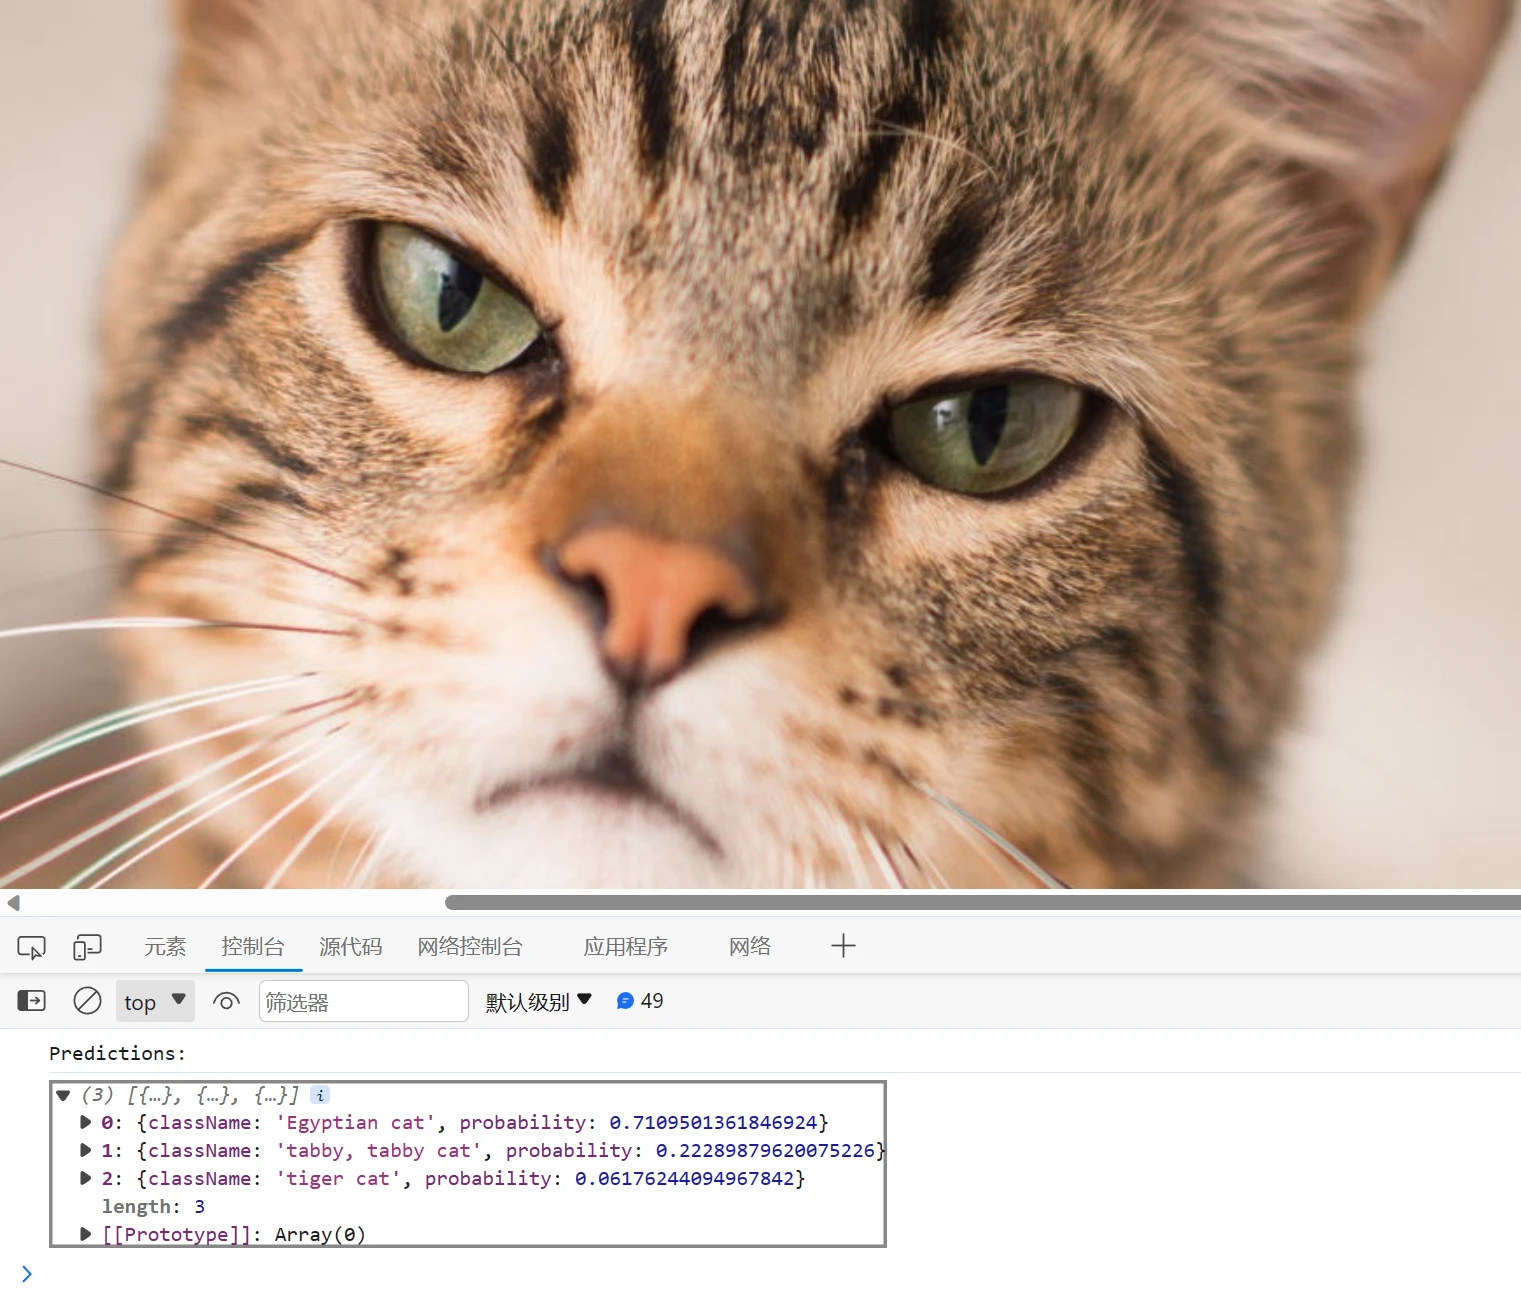Toggle the console sidebar panel icon
1521x1310 pixels.
(31, 1001)
